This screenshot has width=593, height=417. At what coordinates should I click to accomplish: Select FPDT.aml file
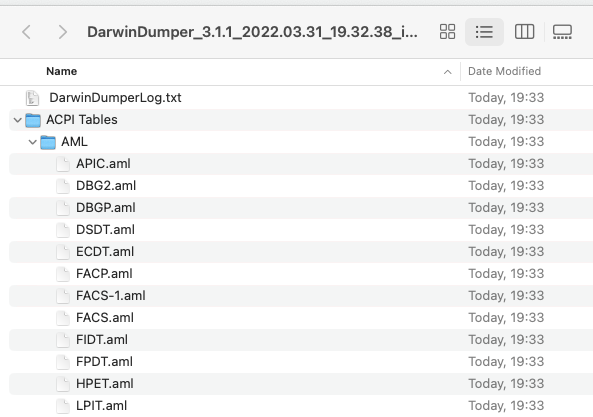coord(104,361)
